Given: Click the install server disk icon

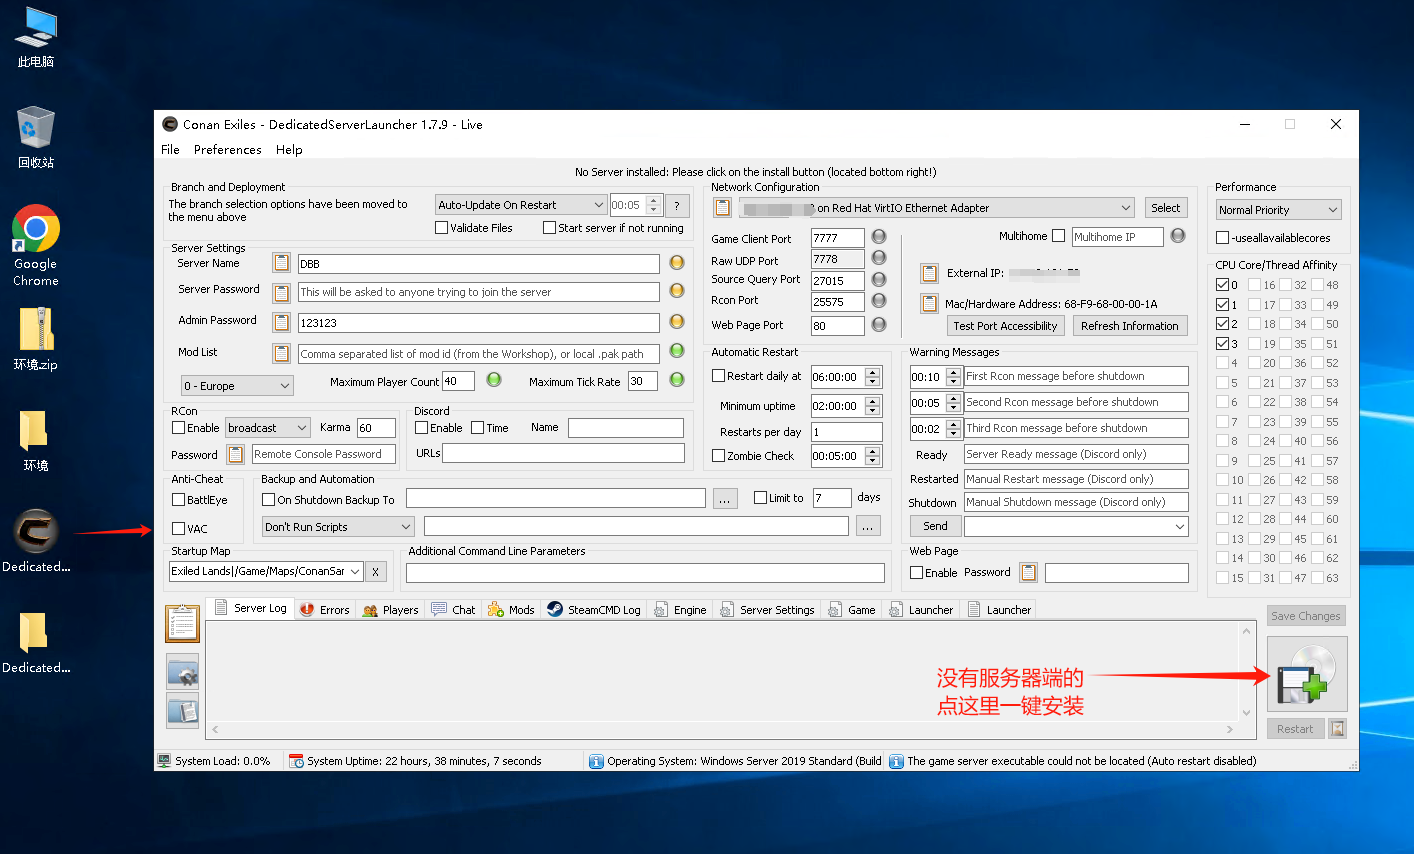Looking at the screenshot, I should 1306,674.
